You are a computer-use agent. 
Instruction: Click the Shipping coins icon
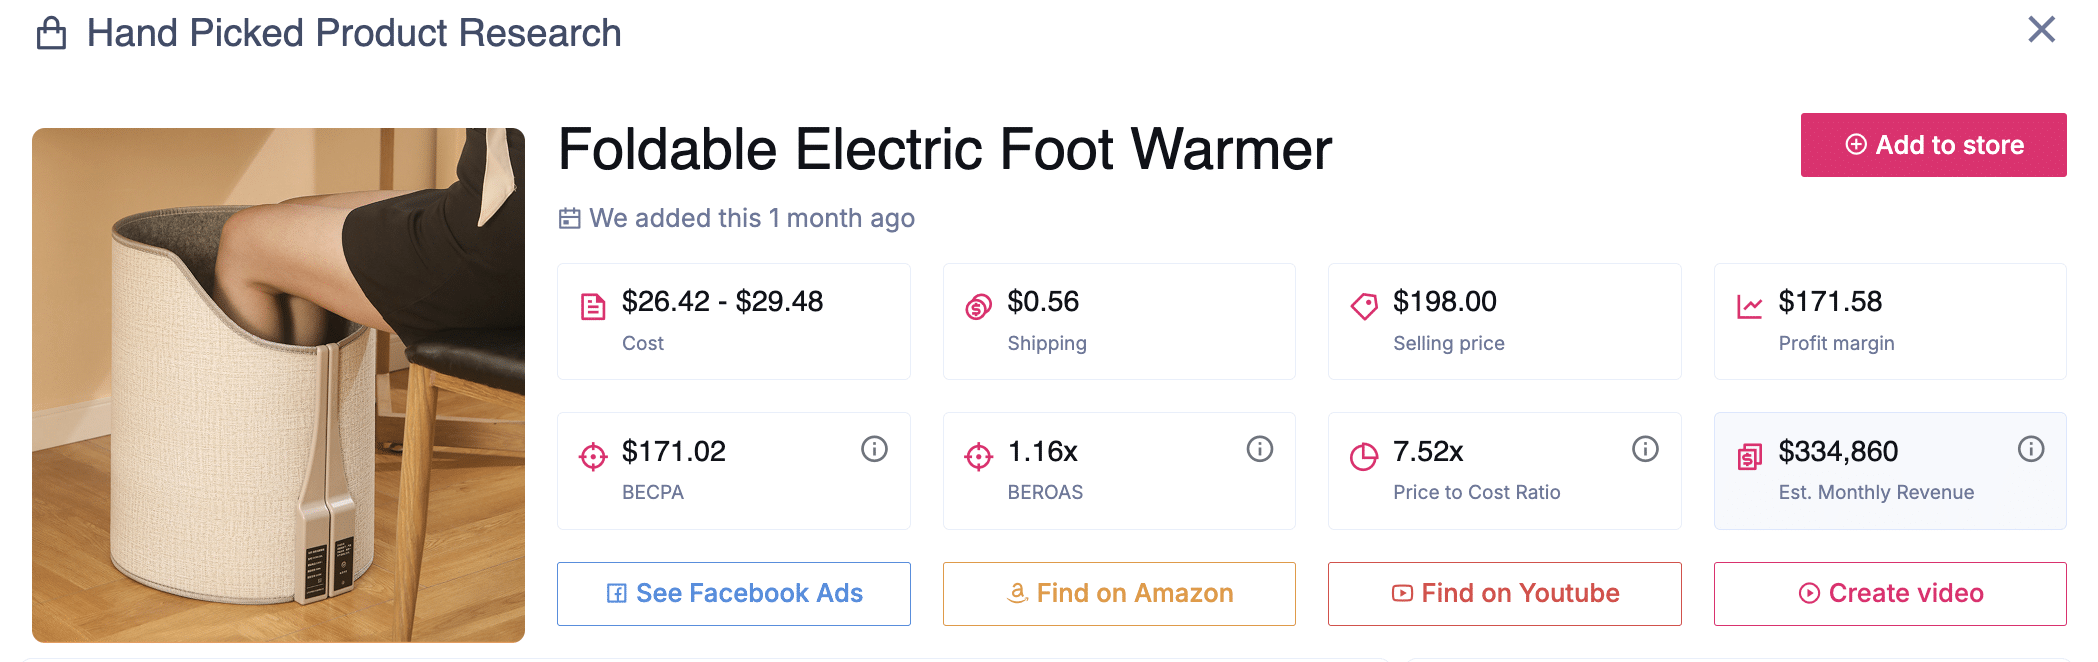point(978,306)
